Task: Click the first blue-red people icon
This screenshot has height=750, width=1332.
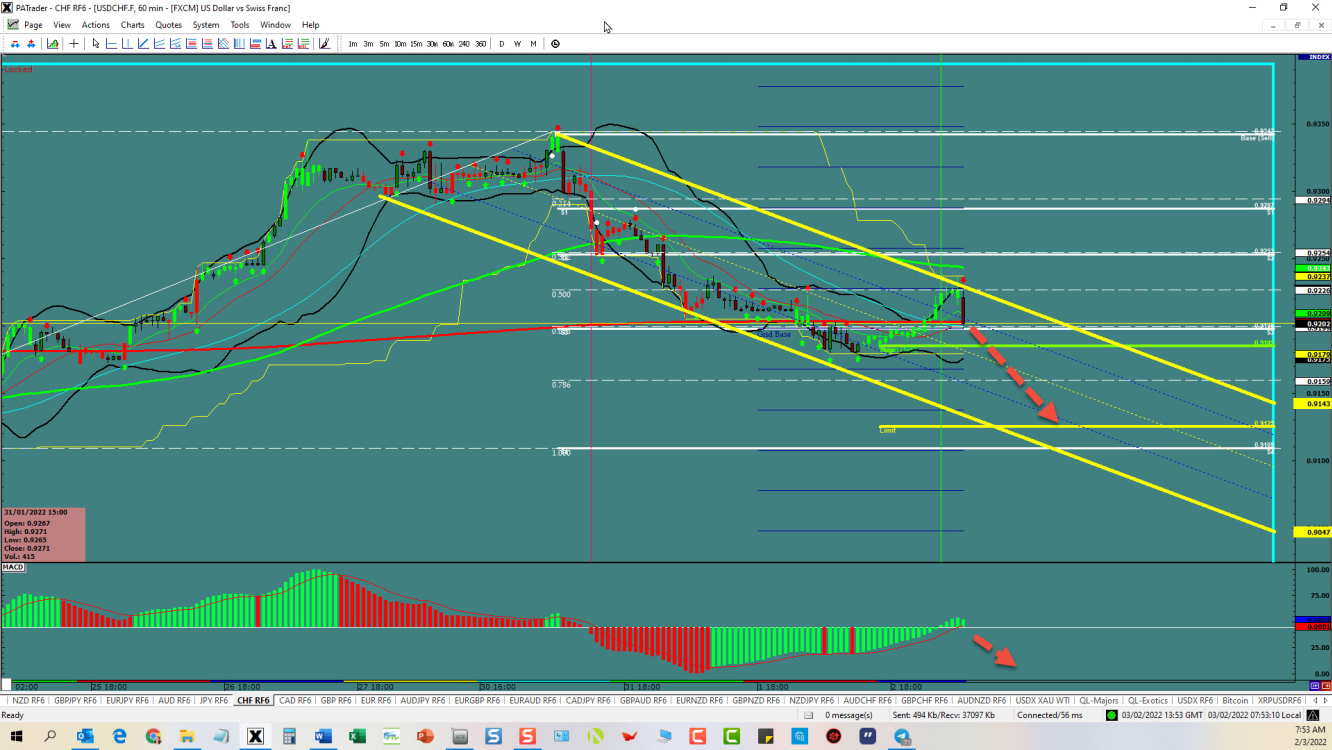Action: (15, 44)
